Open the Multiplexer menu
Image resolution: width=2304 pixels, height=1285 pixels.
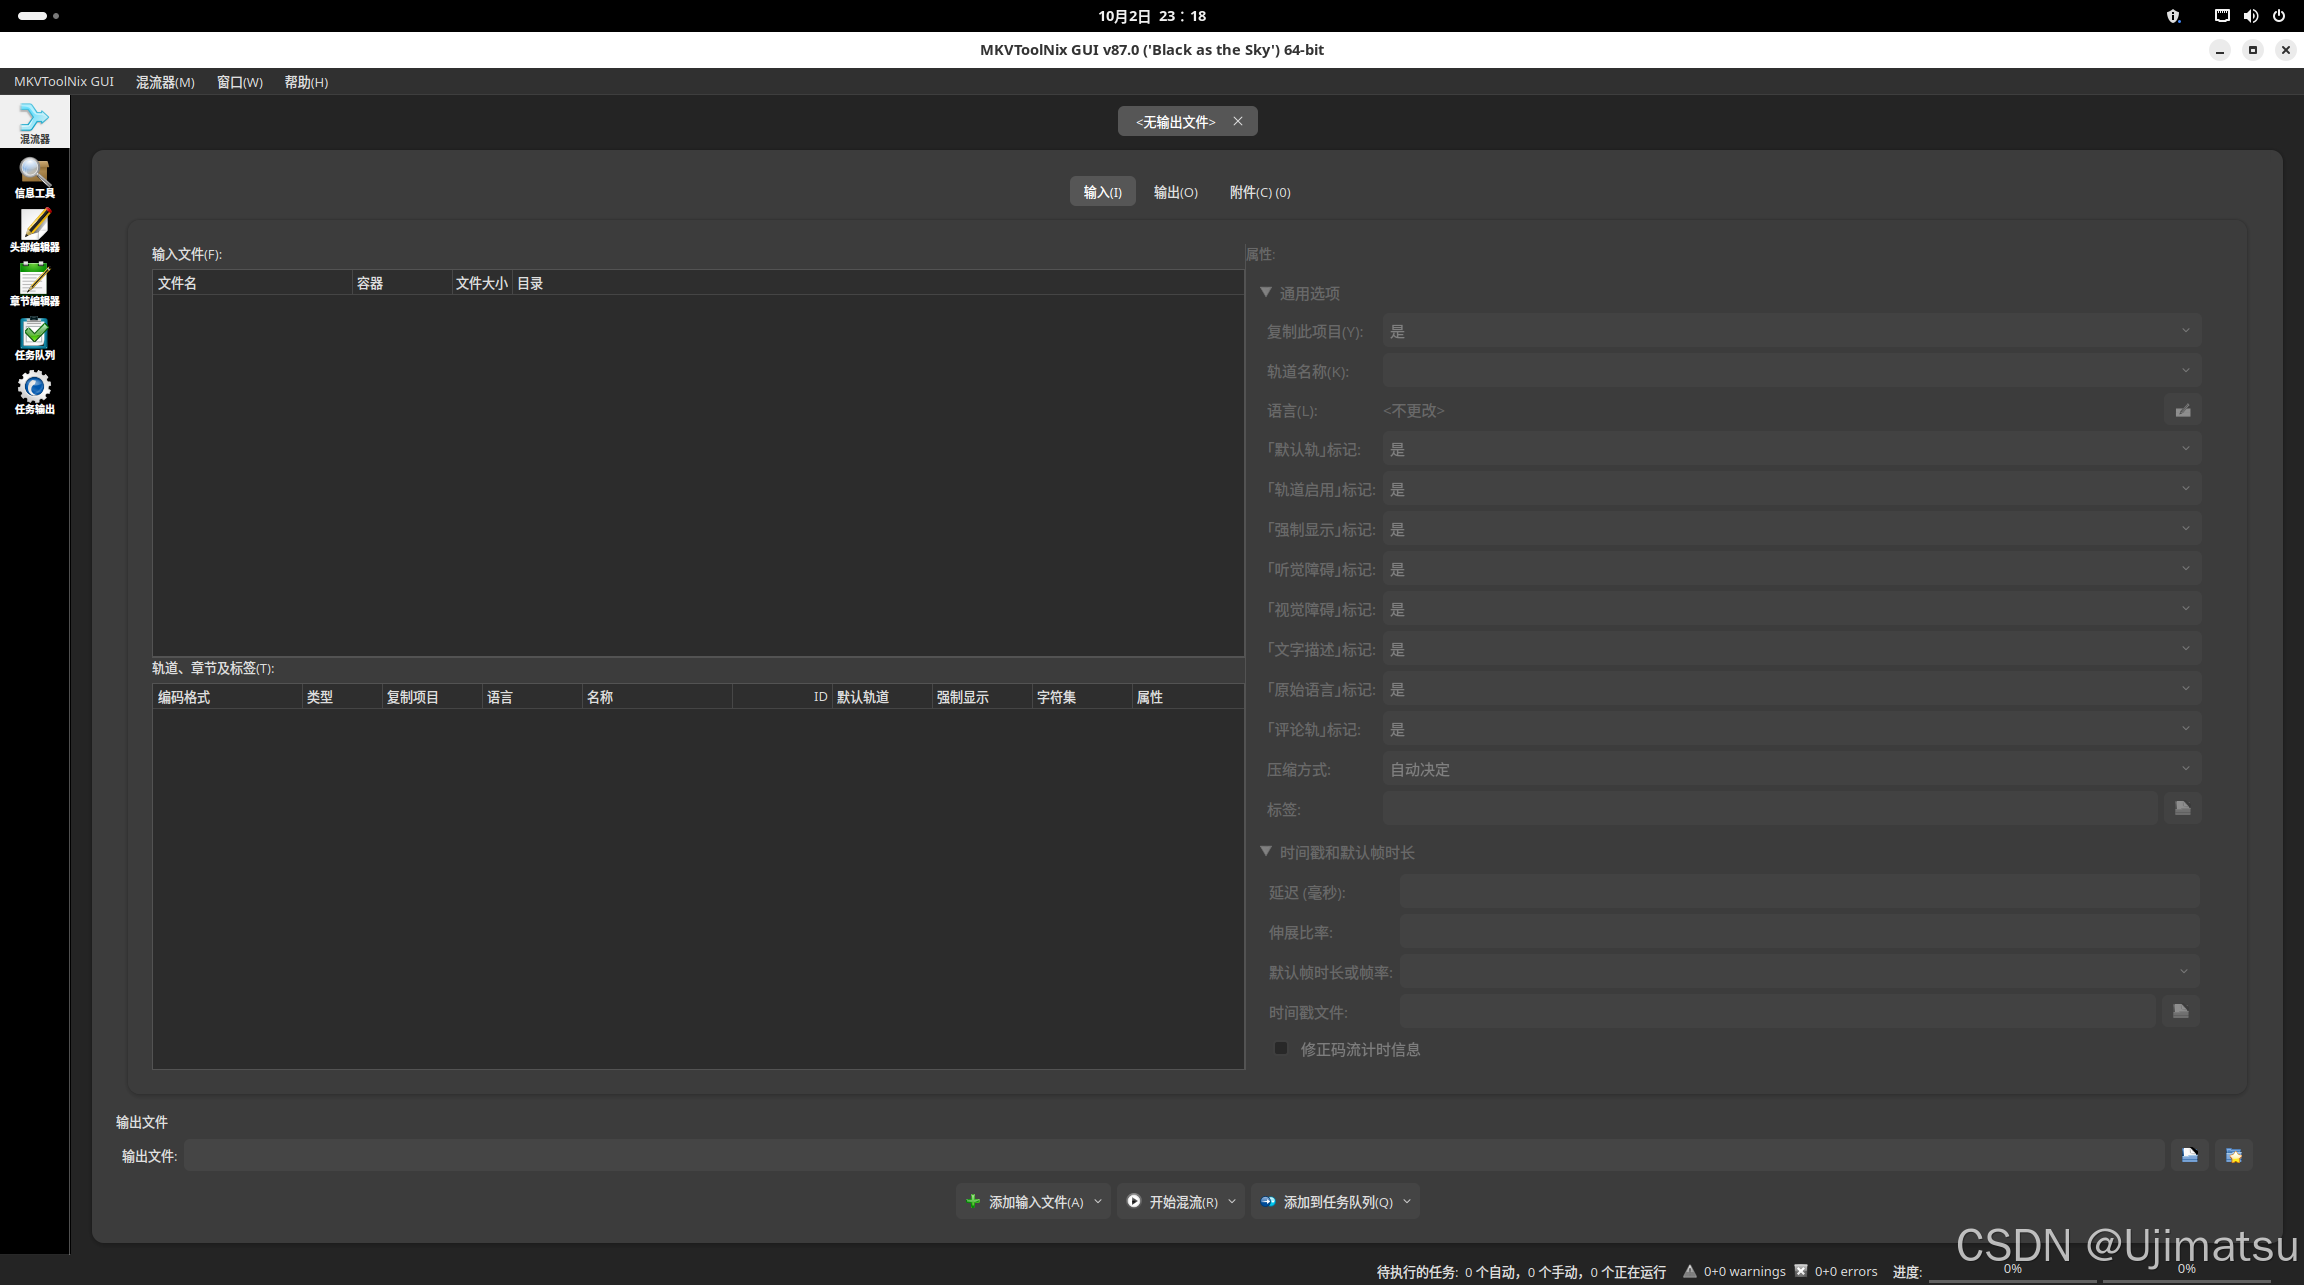pos(165,82)
